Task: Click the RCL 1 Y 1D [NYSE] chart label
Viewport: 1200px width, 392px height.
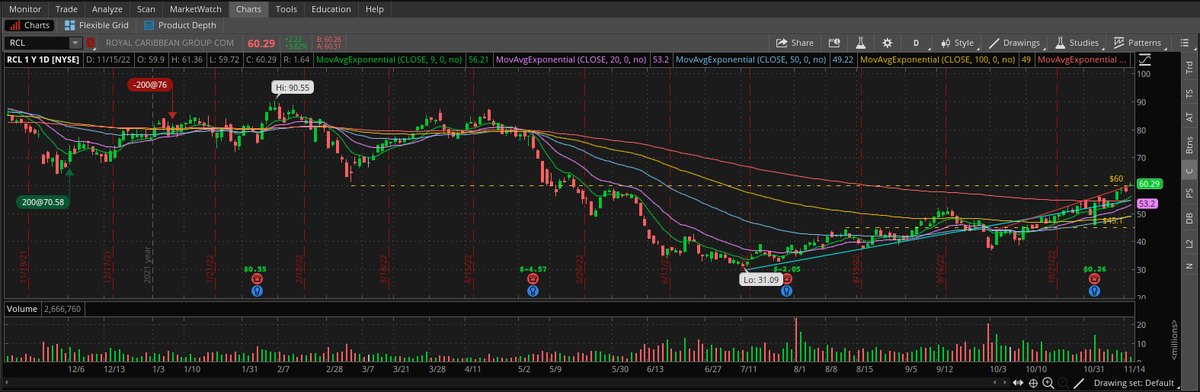Action: coord(42,60)
